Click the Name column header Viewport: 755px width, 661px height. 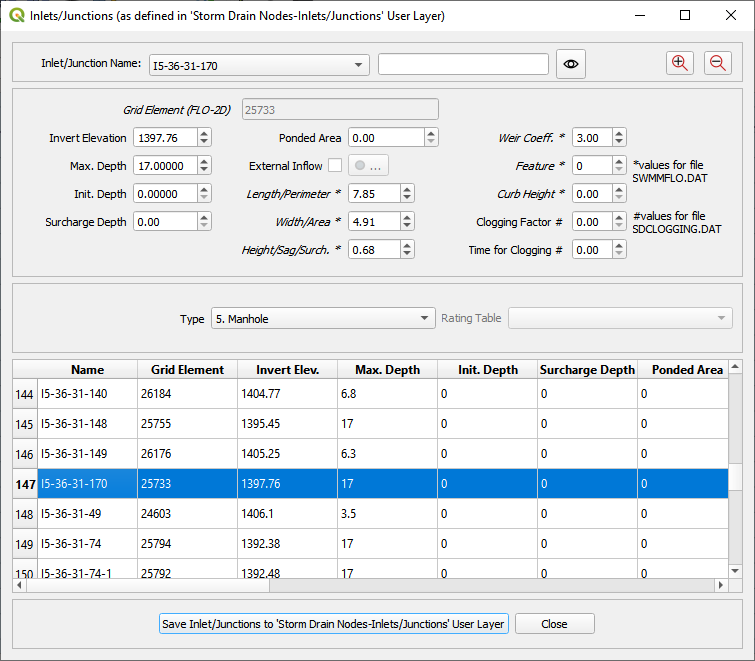[x=87, y=370]
